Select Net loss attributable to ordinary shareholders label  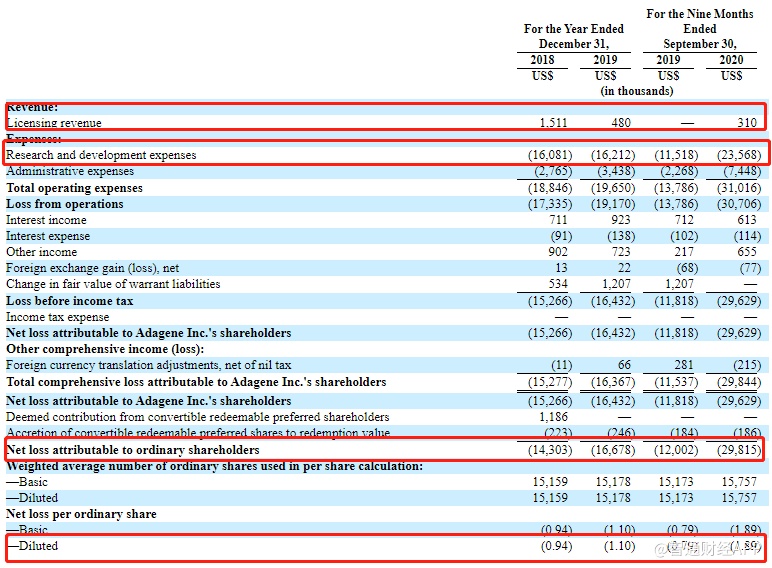pos(132,450)
